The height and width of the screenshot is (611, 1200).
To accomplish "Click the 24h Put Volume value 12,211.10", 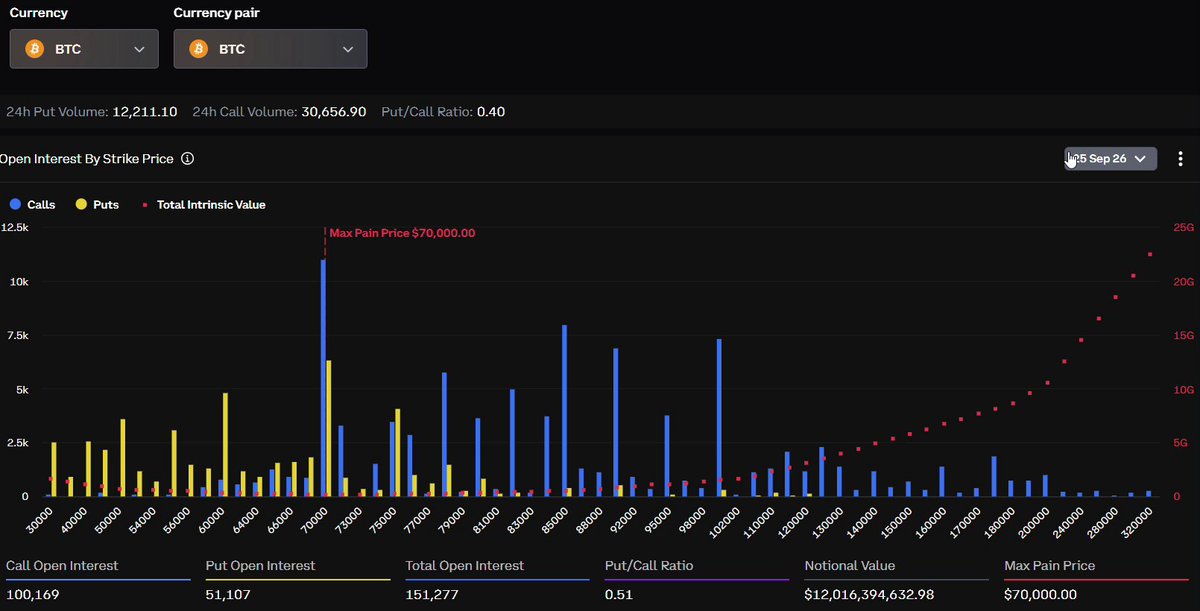I will pos(144,112).
